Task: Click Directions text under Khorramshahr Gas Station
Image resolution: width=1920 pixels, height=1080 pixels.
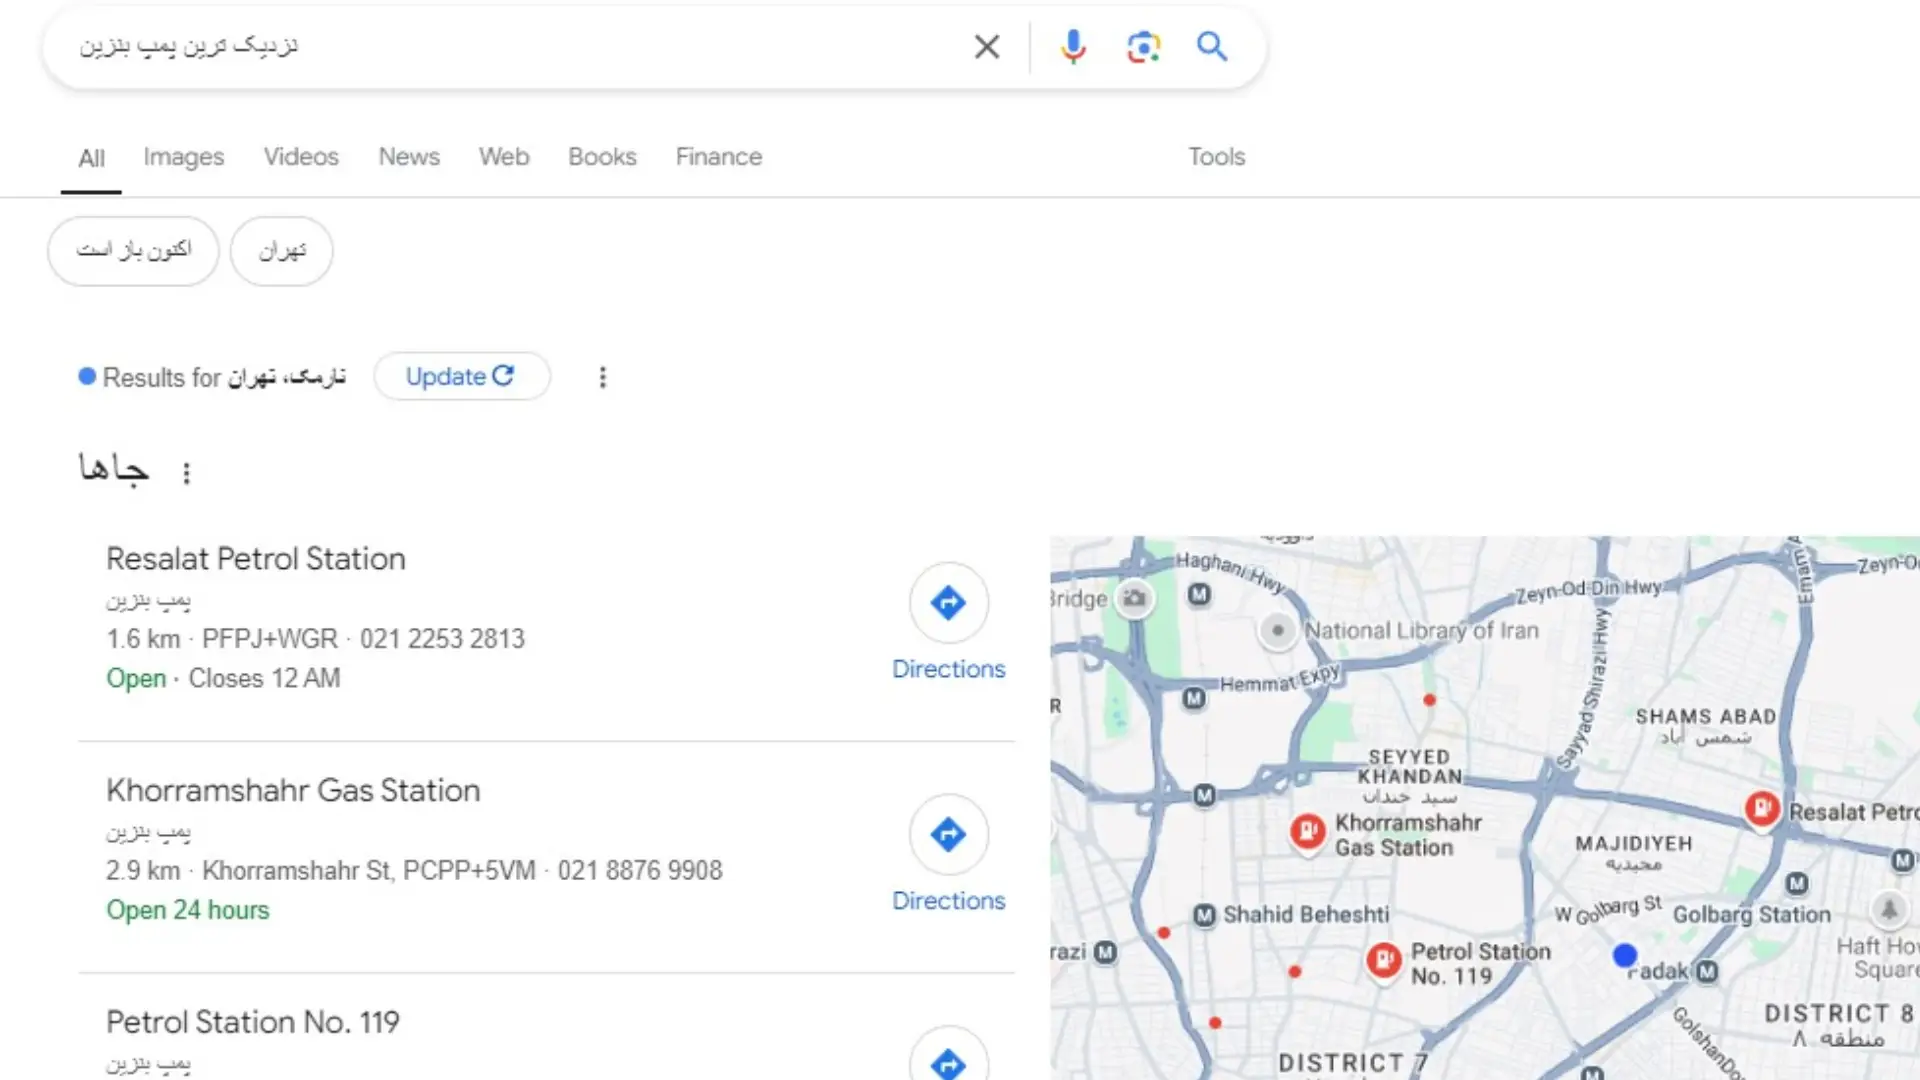Action: point(948,901)
